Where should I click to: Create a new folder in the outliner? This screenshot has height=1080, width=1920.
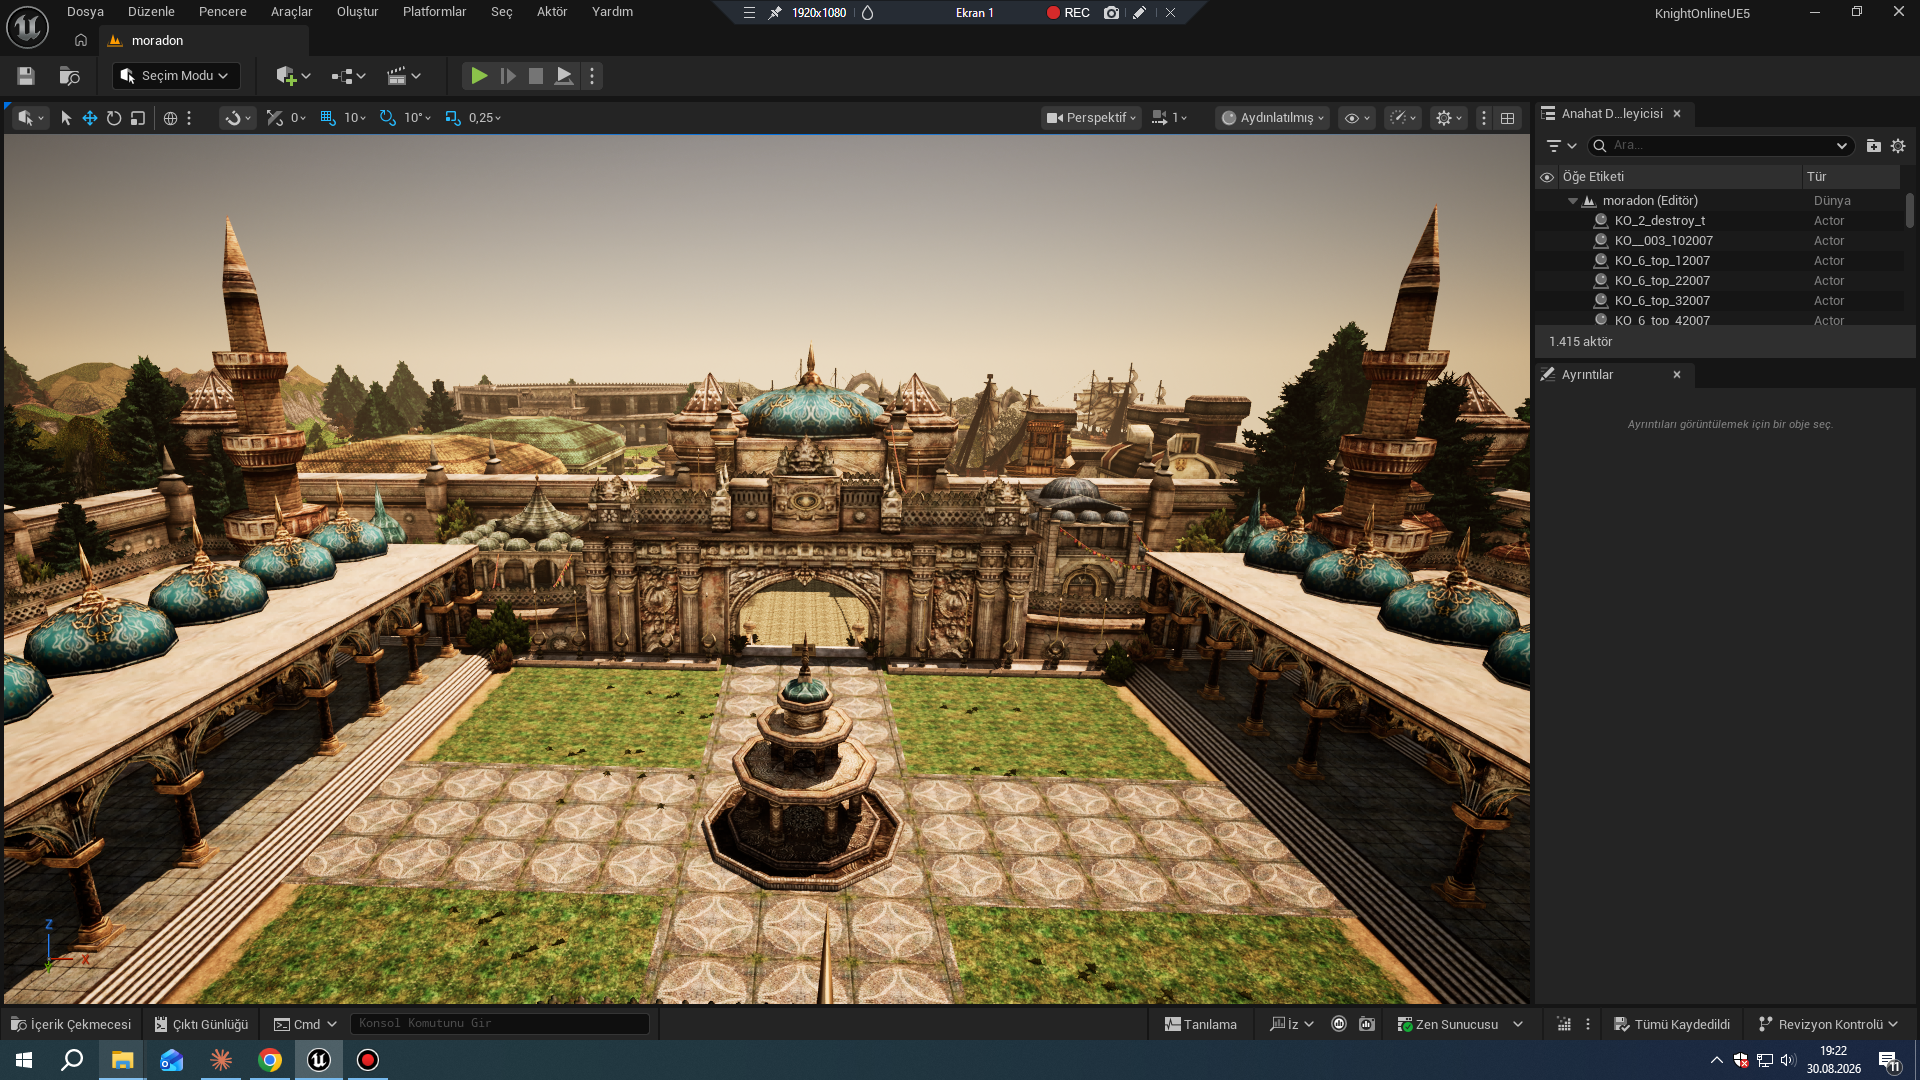pos(1874,146)
